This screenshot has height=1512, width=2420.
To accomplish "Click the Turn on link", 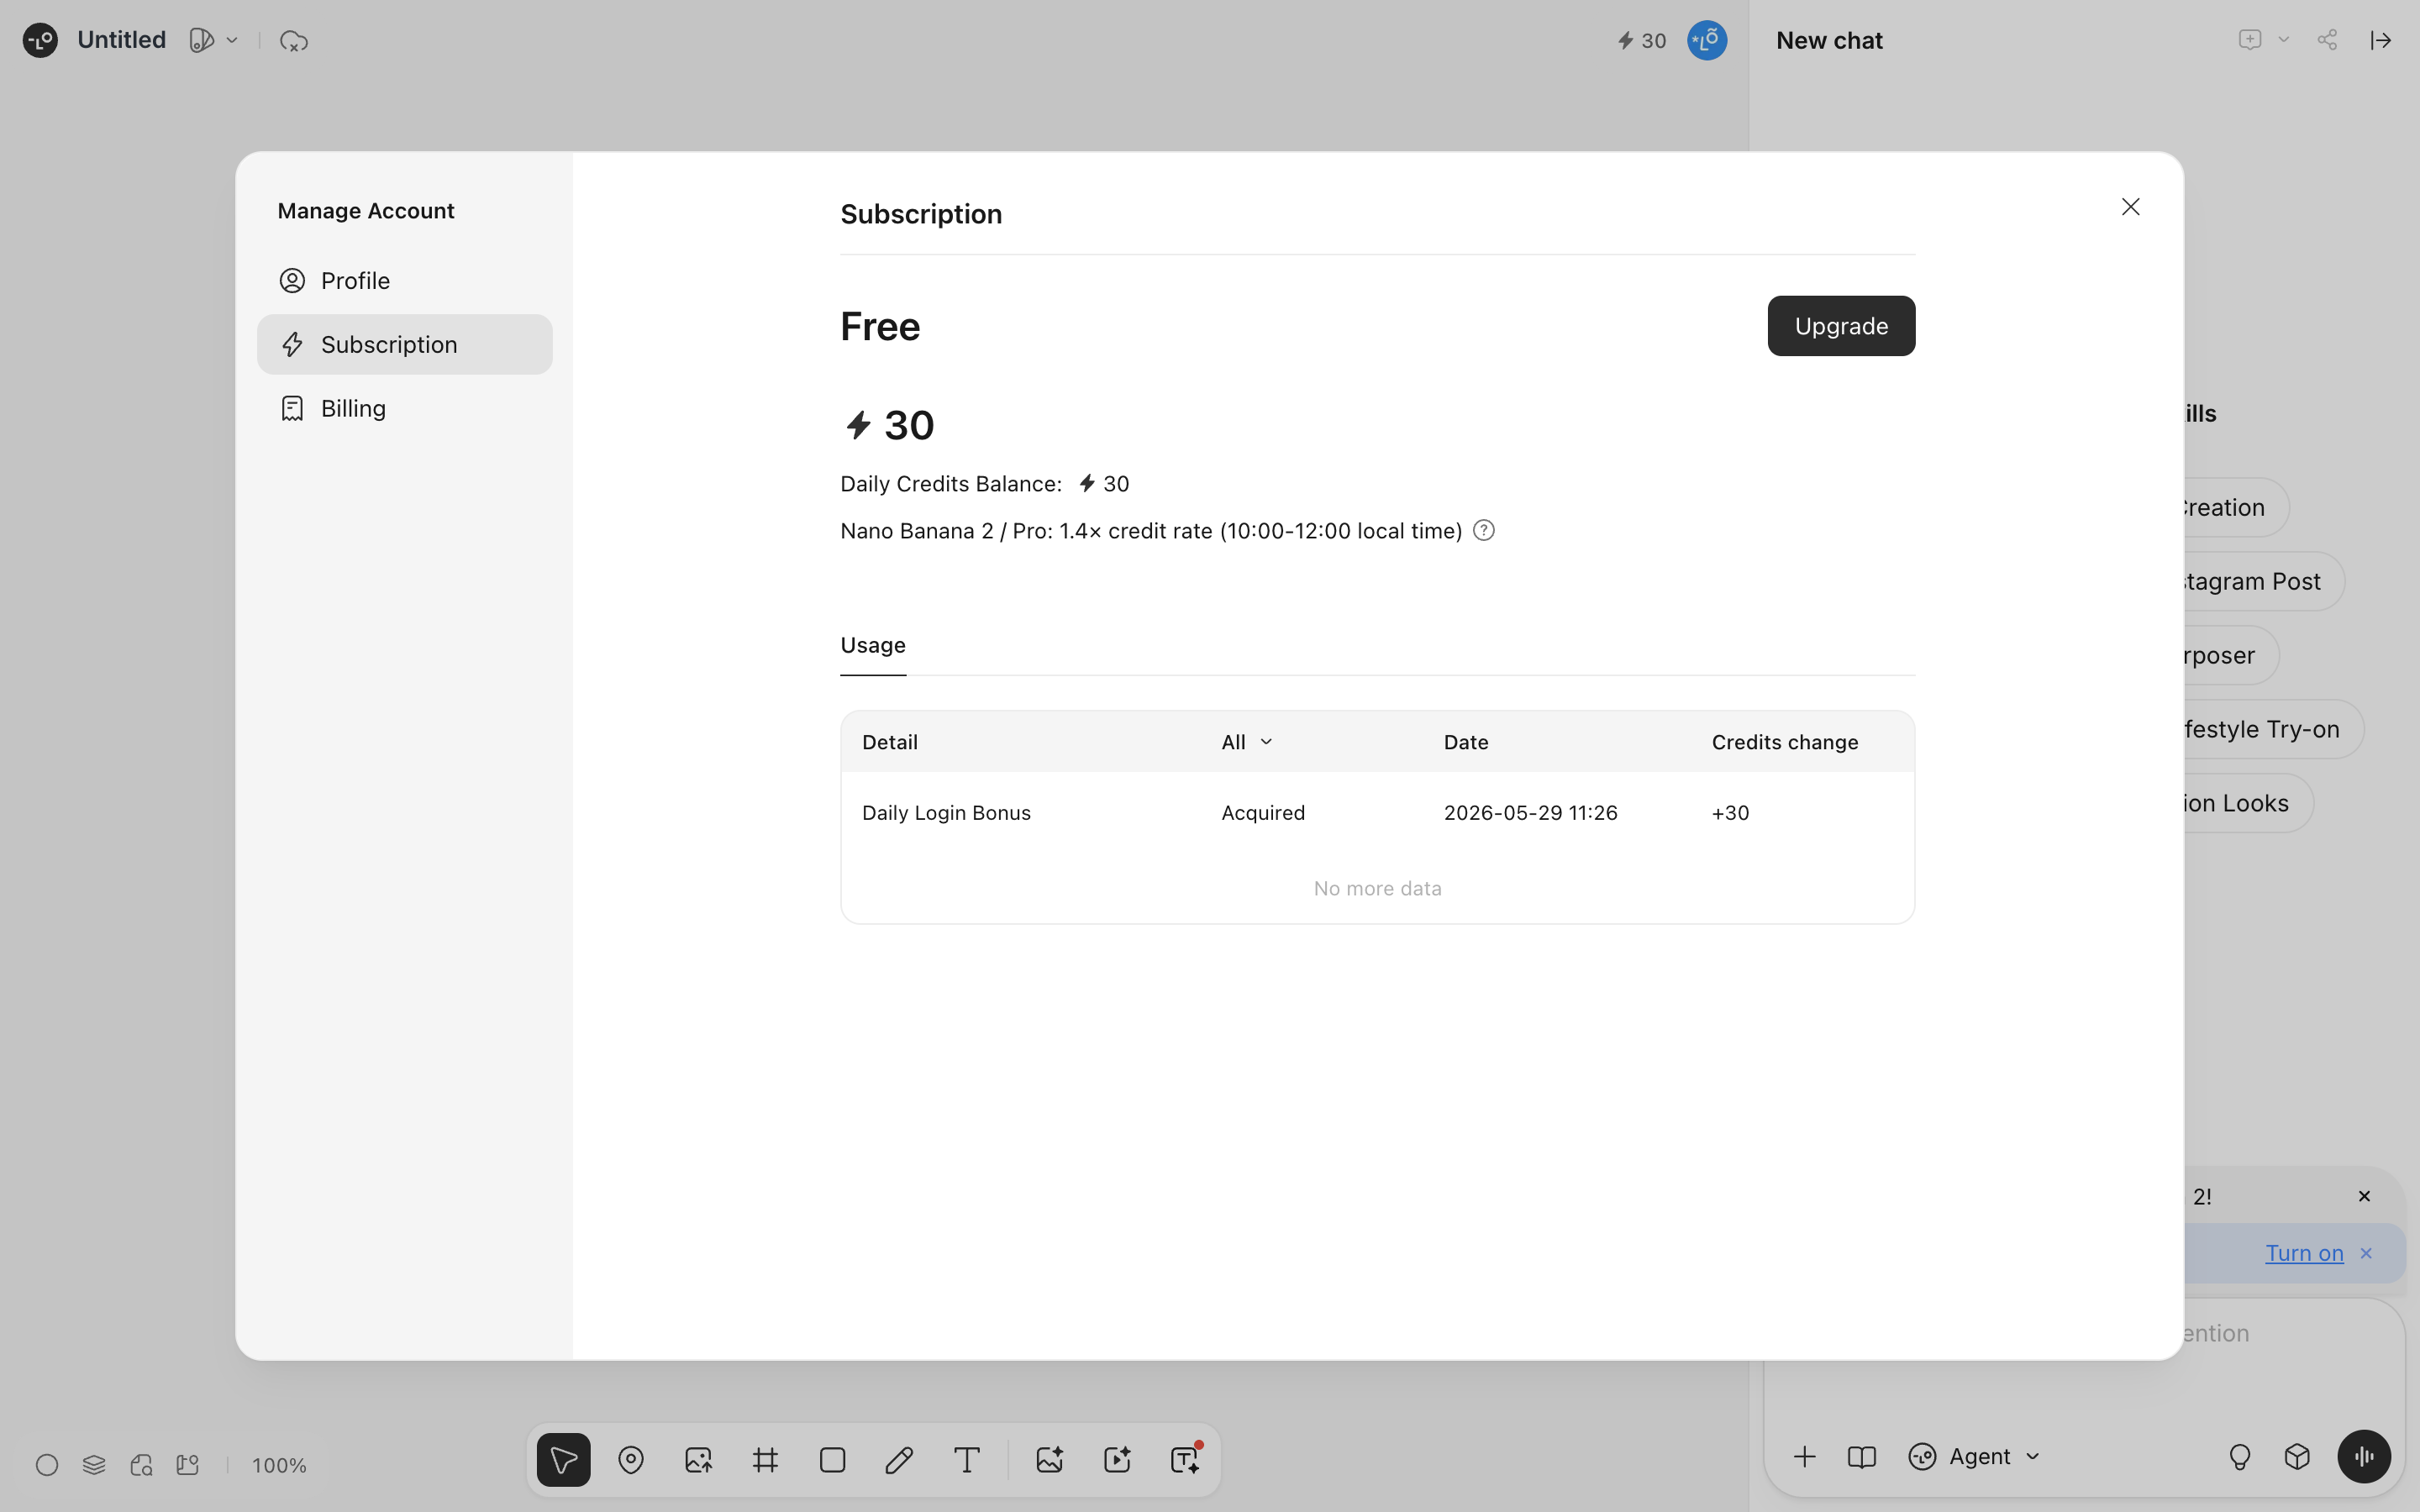I will click(x=2304, y=1253).
